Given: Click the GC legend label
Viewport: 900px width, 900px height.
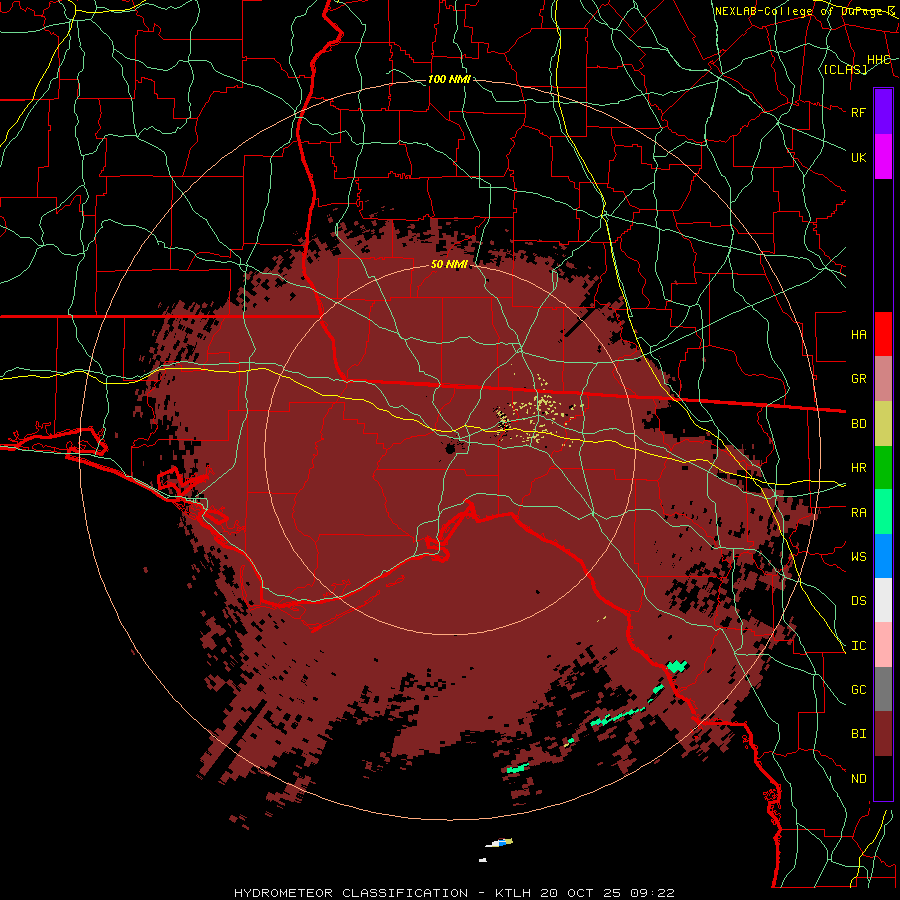Looking at the screenshot, I should (x=858, y=690).
